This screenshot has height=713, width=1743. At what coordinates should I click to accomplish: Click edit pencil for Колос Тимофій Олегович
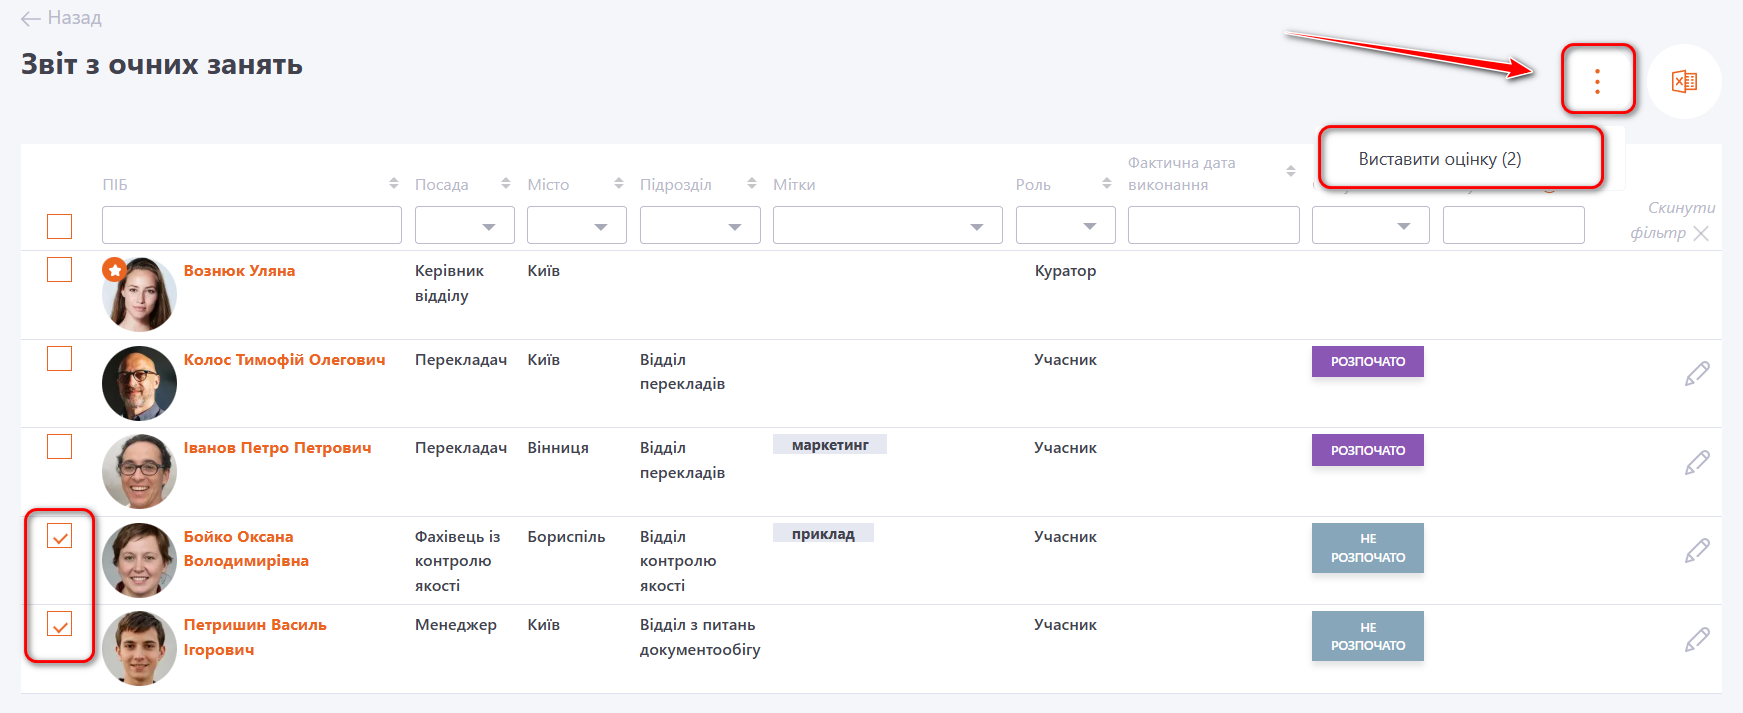point(1696,374)
